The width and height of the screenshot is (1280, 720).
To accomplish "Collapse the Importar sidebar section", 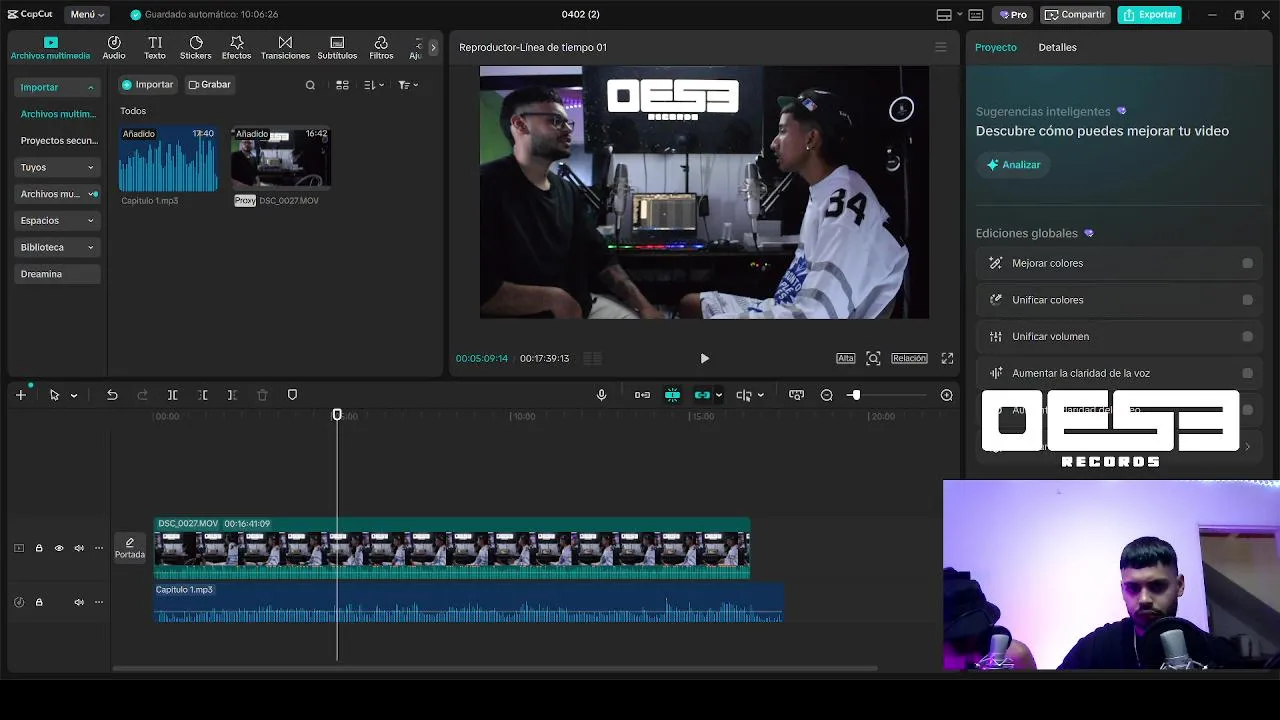I will click(58, 87).
